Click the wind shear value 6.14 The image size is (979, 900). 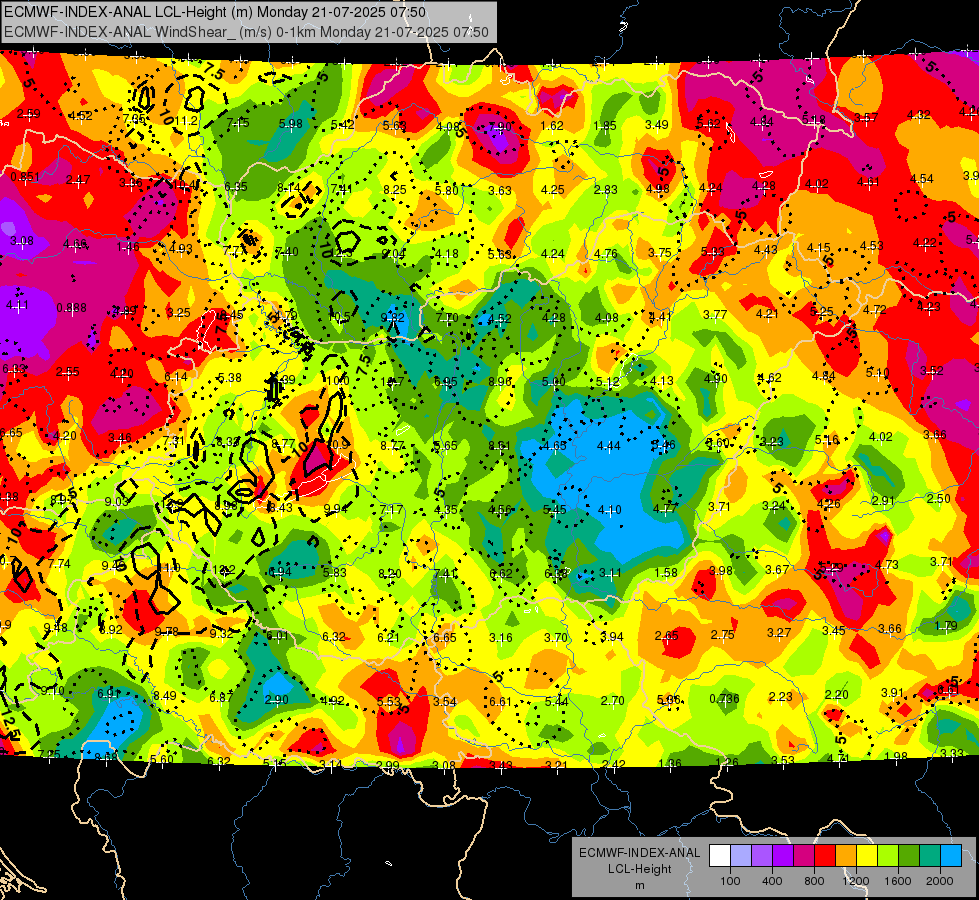point(175,377)
